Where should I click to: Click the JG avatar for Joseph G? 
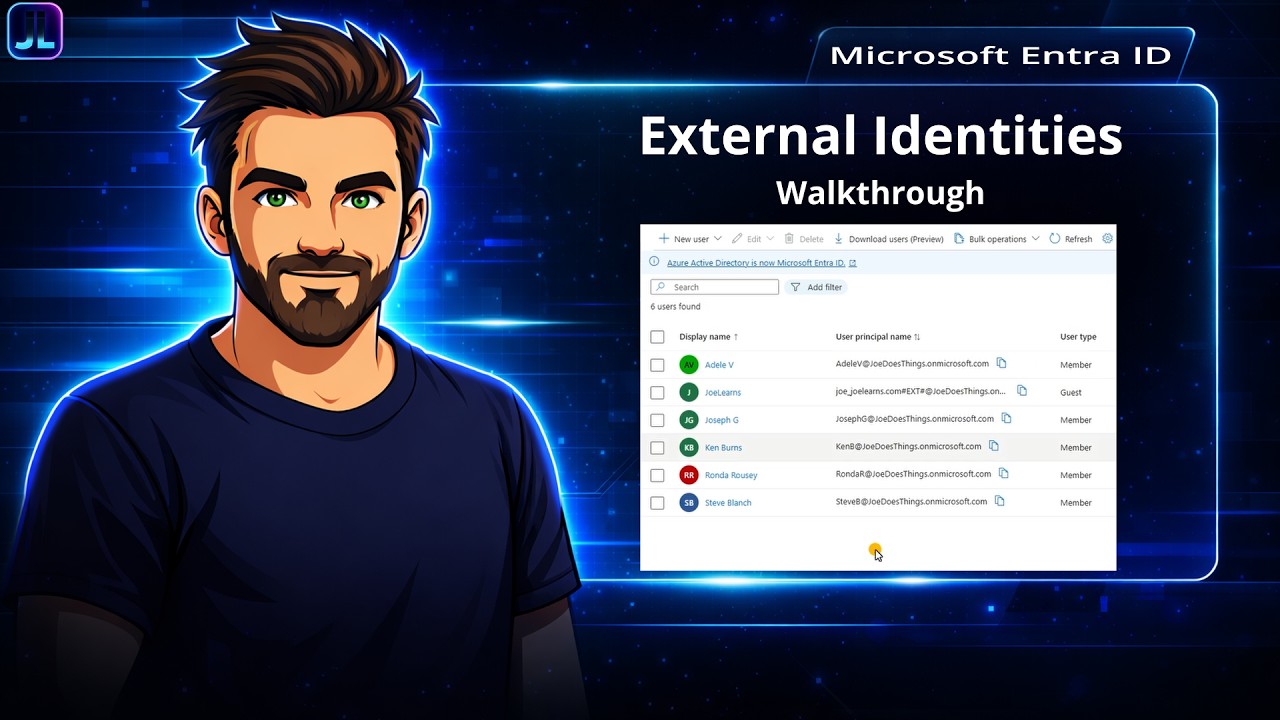pyautogui.click(x=688, y=420)
